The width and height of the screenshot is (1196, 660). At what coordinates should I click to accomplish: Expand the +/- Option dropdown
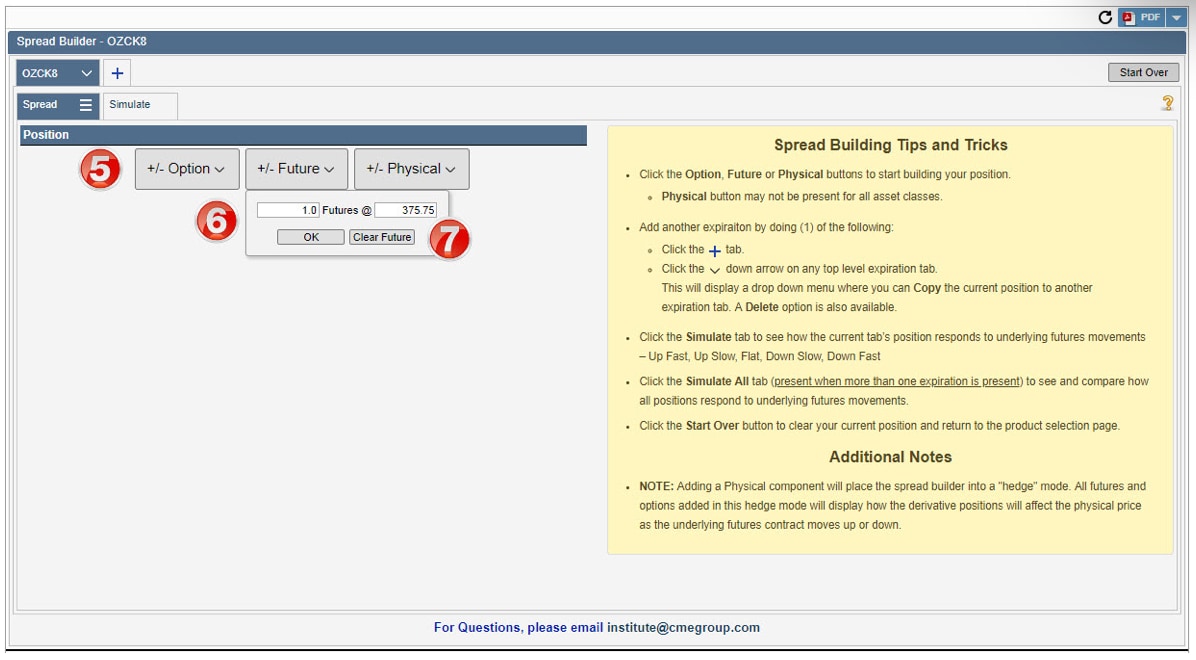(x=186, y=169)
